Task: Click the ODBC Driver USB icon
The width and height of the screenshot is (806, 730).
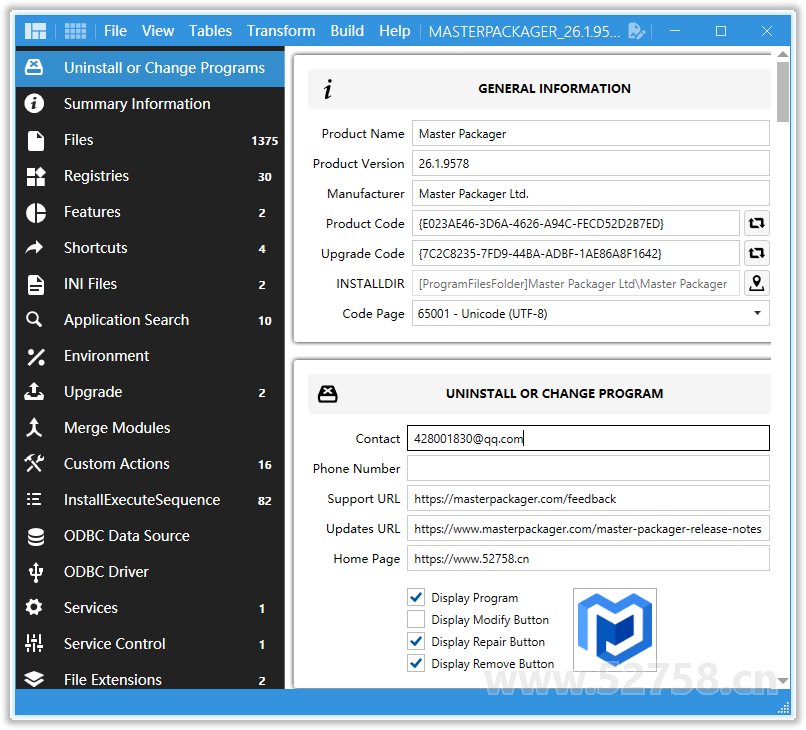Action: pyautogui.click(x=35, y=573)
